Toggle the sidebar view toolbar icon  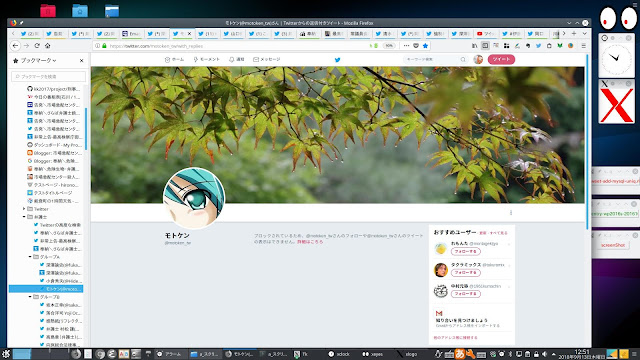click(485, 46)
